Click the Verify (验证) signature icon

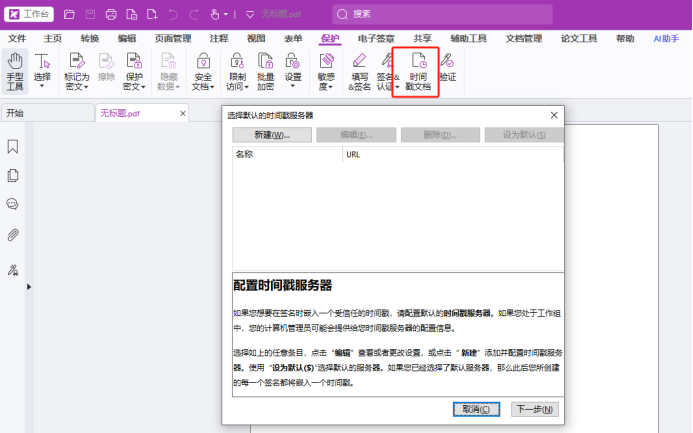[x=447, y=68]
